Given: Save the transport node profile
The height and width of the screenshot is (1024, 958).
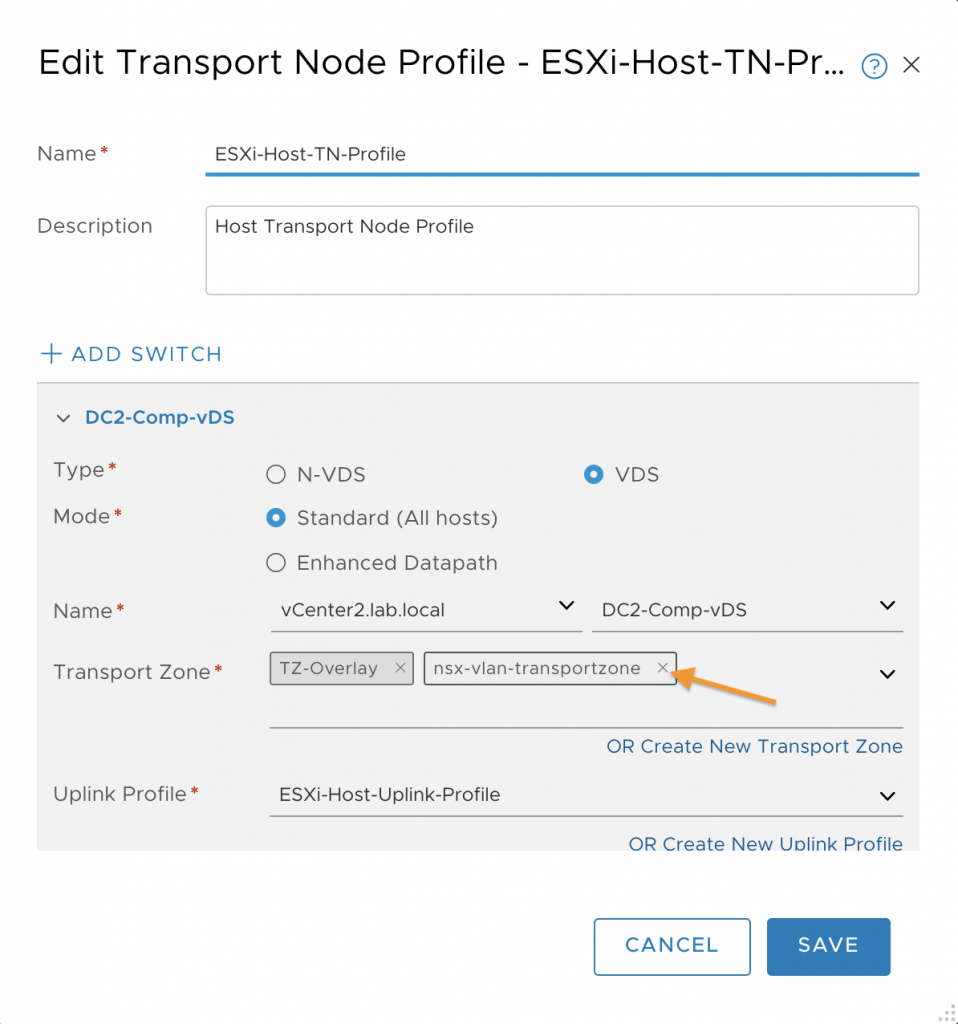Looking at the screenshot, I should point(828,946).
